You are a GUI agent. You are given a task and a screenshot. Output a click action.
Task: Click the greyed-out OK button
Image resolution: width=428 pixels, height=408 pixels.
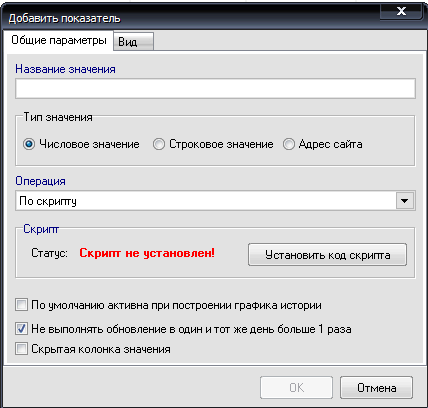pyautogui.click(x=296, y=388)
